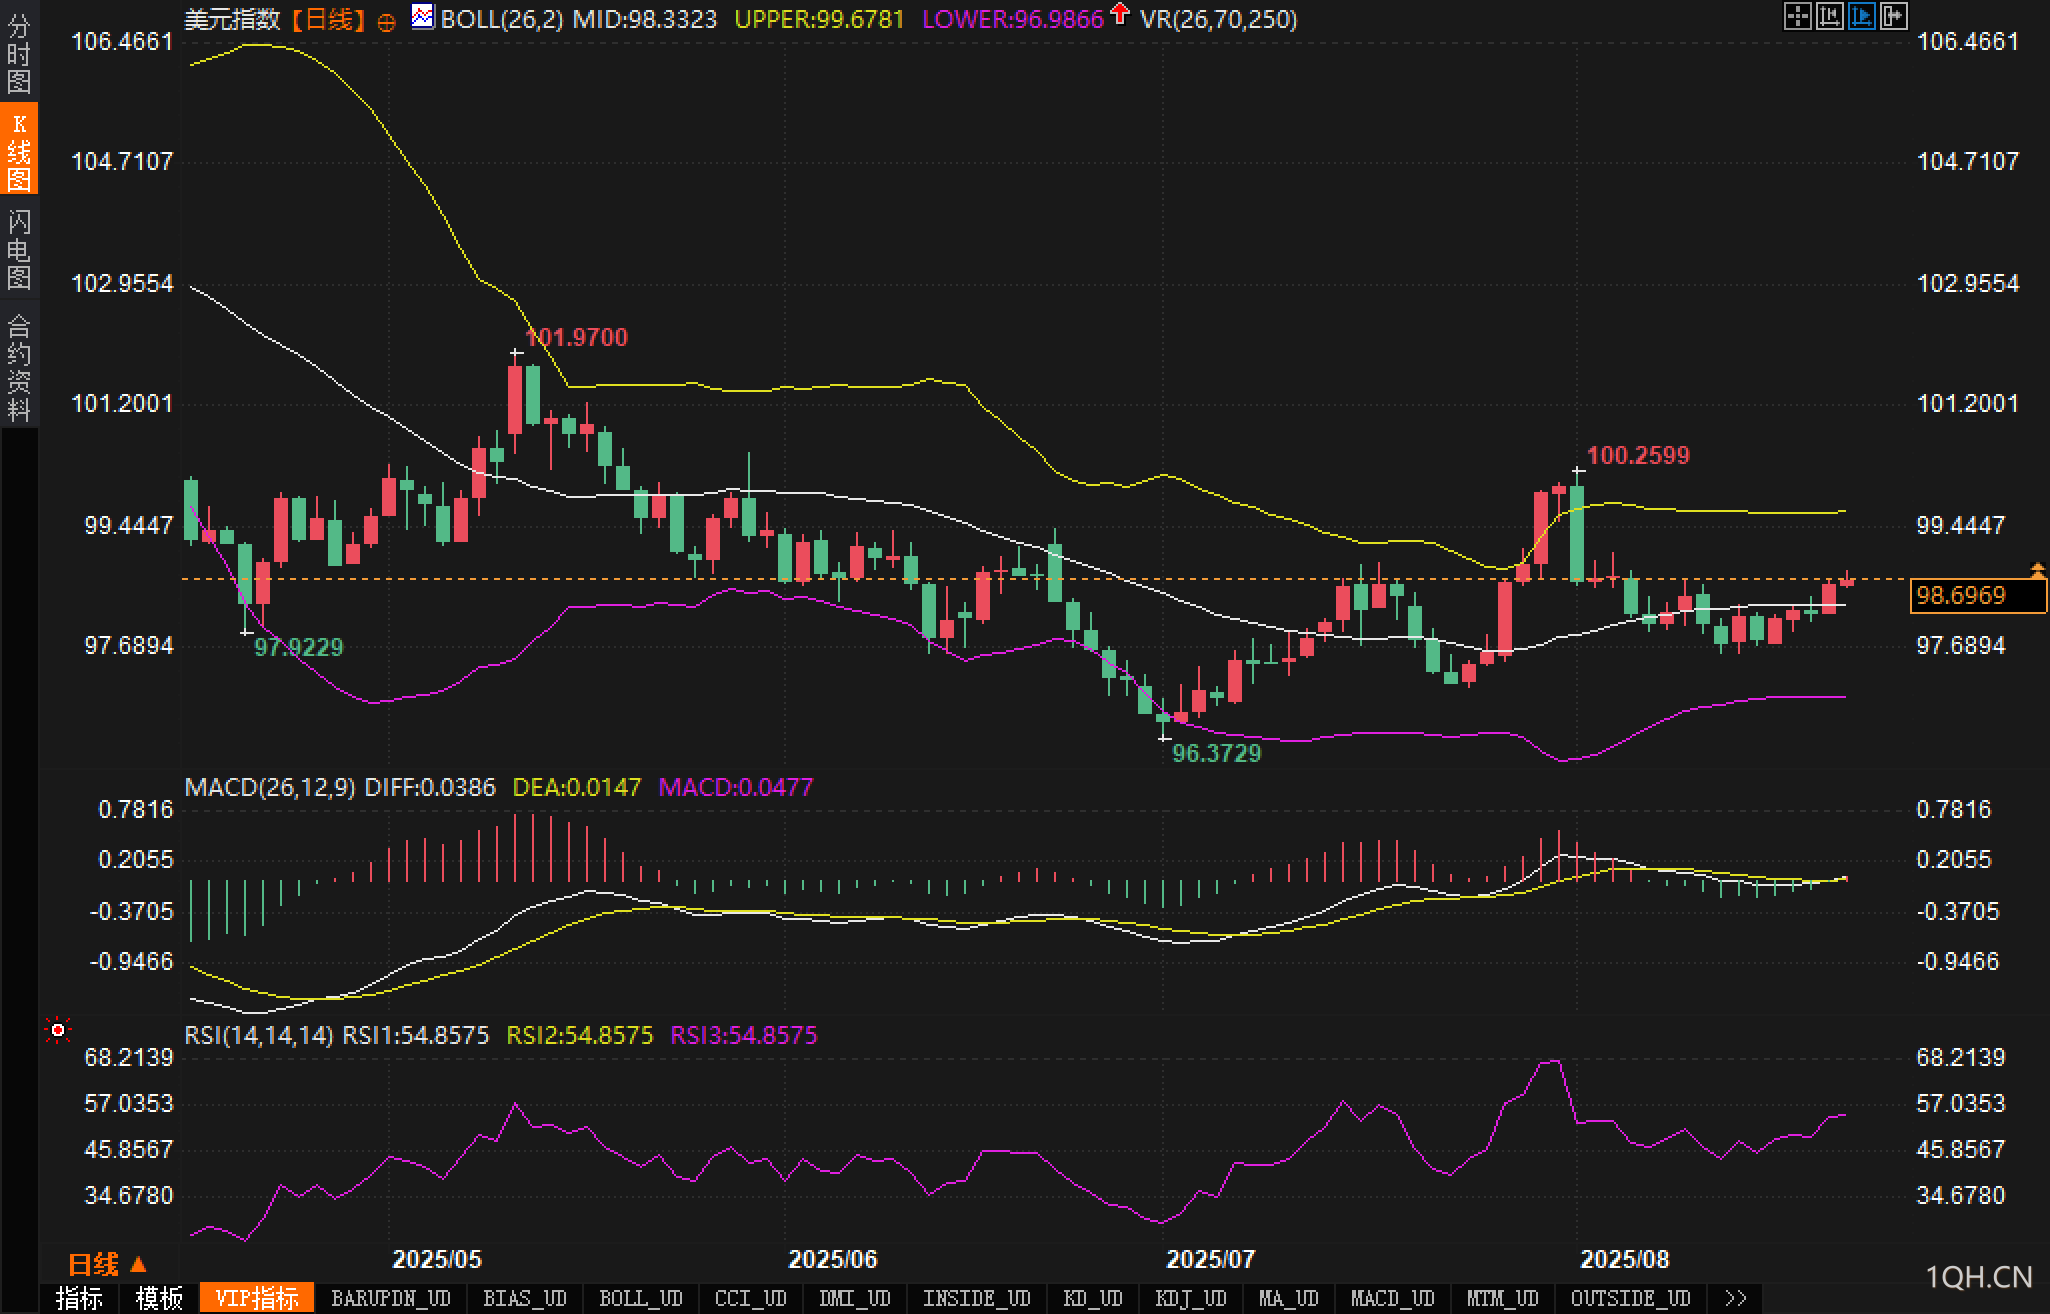Open the 模板 tab
Viewport: 2050px width, 1314px height.
159,1298
